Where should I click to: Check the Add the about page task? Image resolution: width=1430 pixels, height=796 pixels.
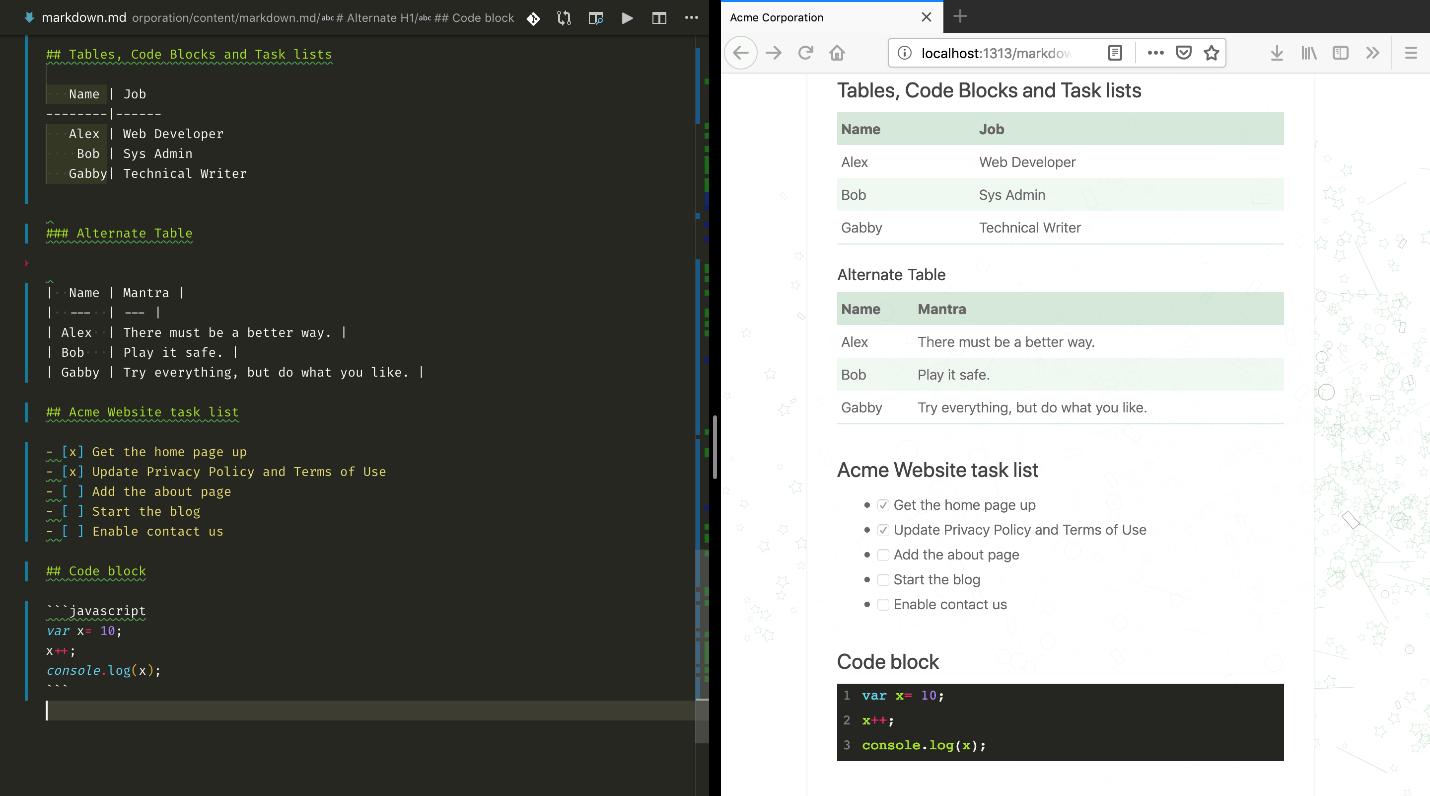pyautogui.click(x=883, y=554)
